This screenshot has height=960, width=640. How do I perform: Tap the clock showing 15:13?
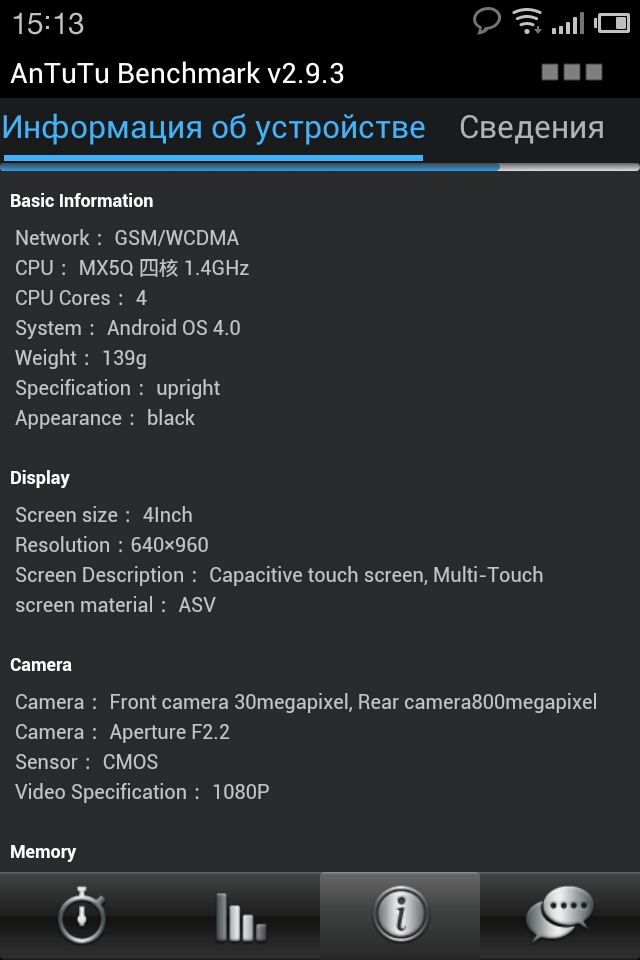48,24
